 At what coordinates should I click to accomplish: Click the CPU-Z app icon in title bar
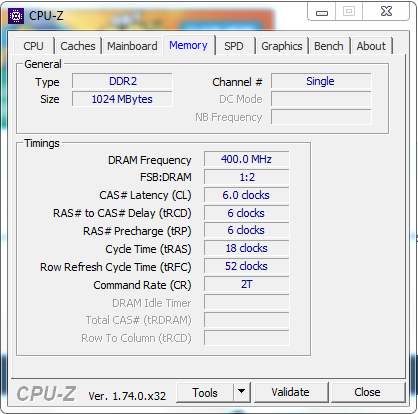pyautogui.click(x=16, y=16)
